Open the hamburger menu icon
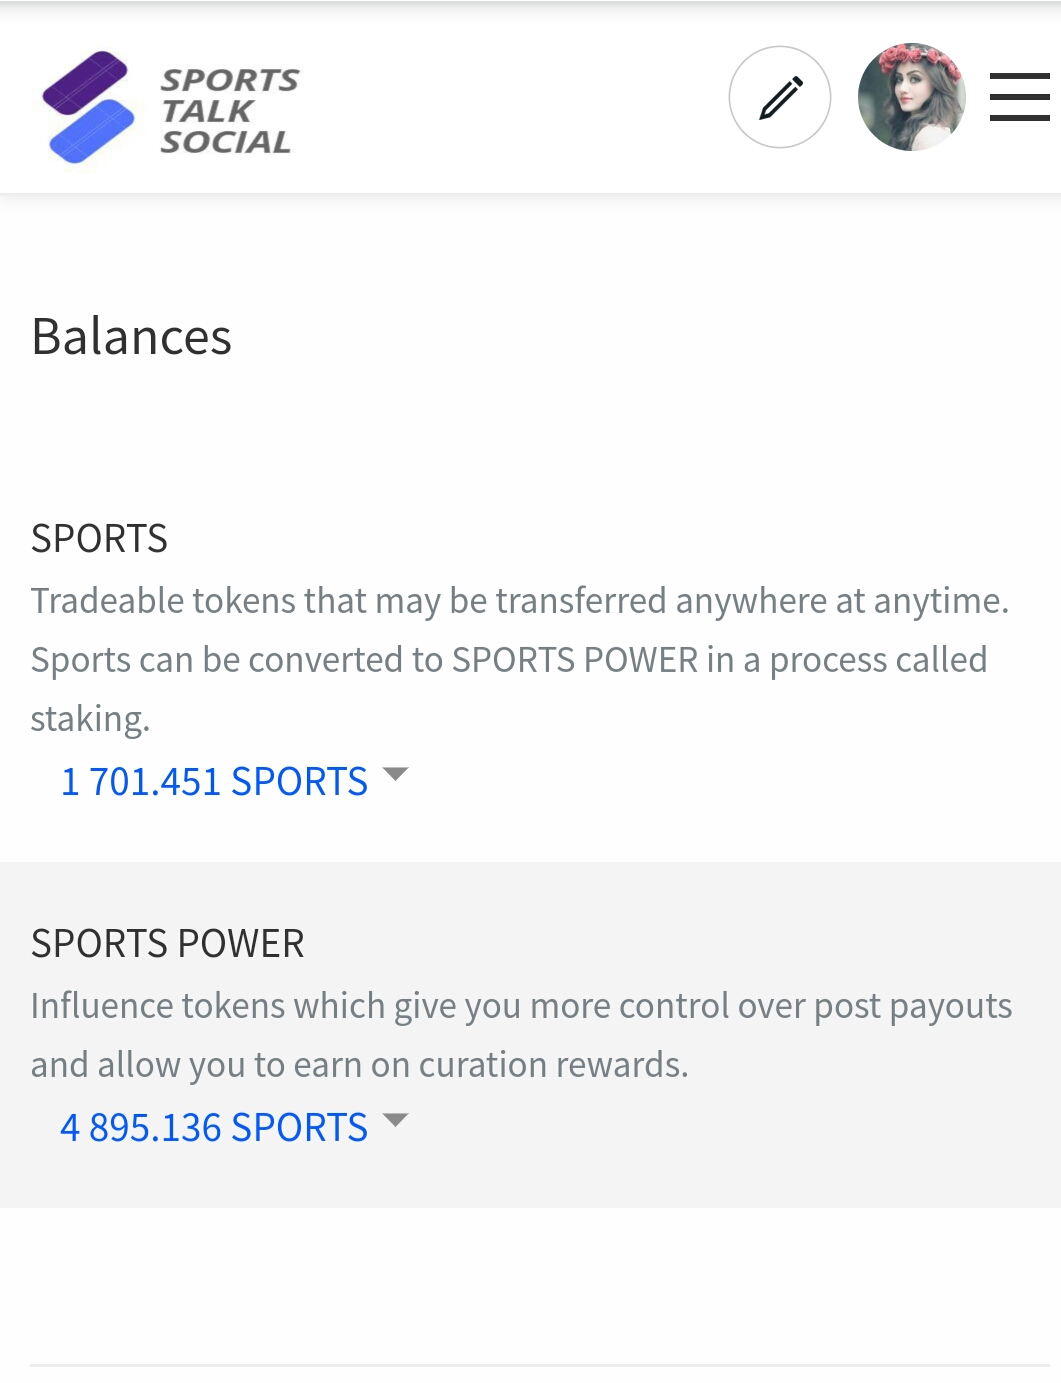 click(x=1019, y=97)
